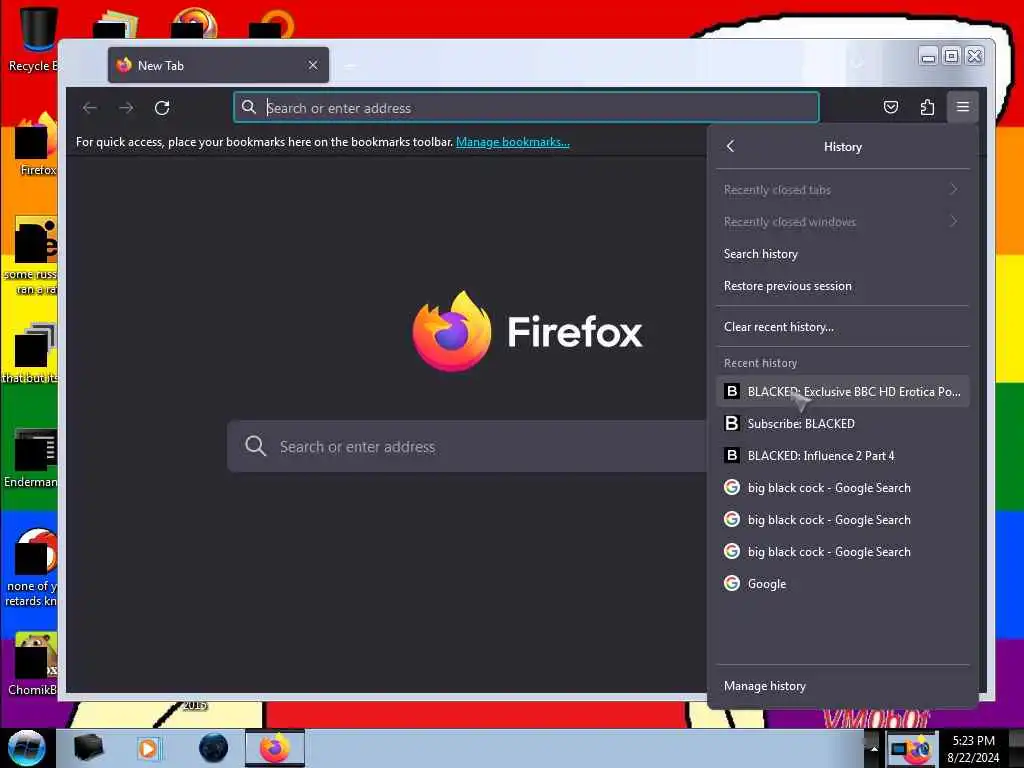Open the Google entry in recent history
Screen dimensions: 1024x768
coord(842,583)
